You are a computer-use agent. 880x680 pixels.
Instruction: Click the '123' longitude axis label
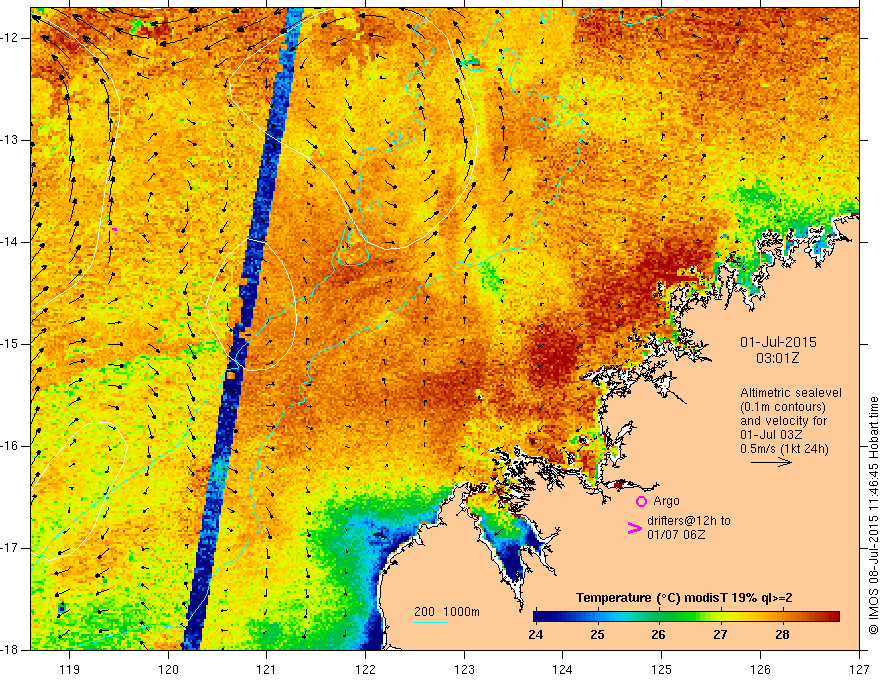(464, 669)
